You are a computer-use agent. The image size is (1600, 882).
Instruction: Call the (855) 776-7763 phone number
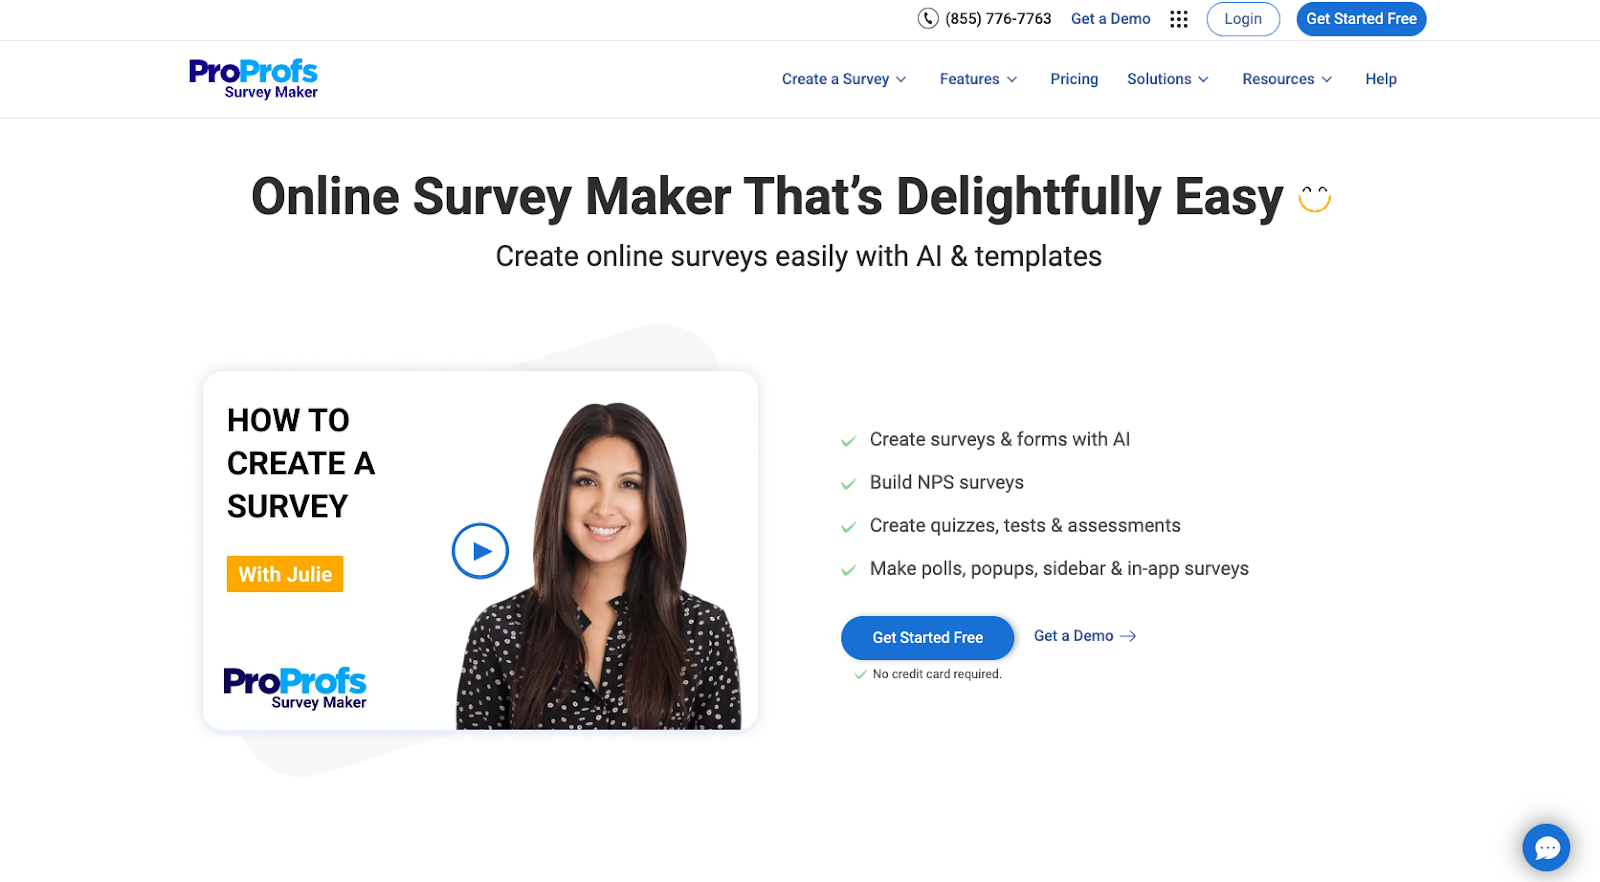[998, 19]
